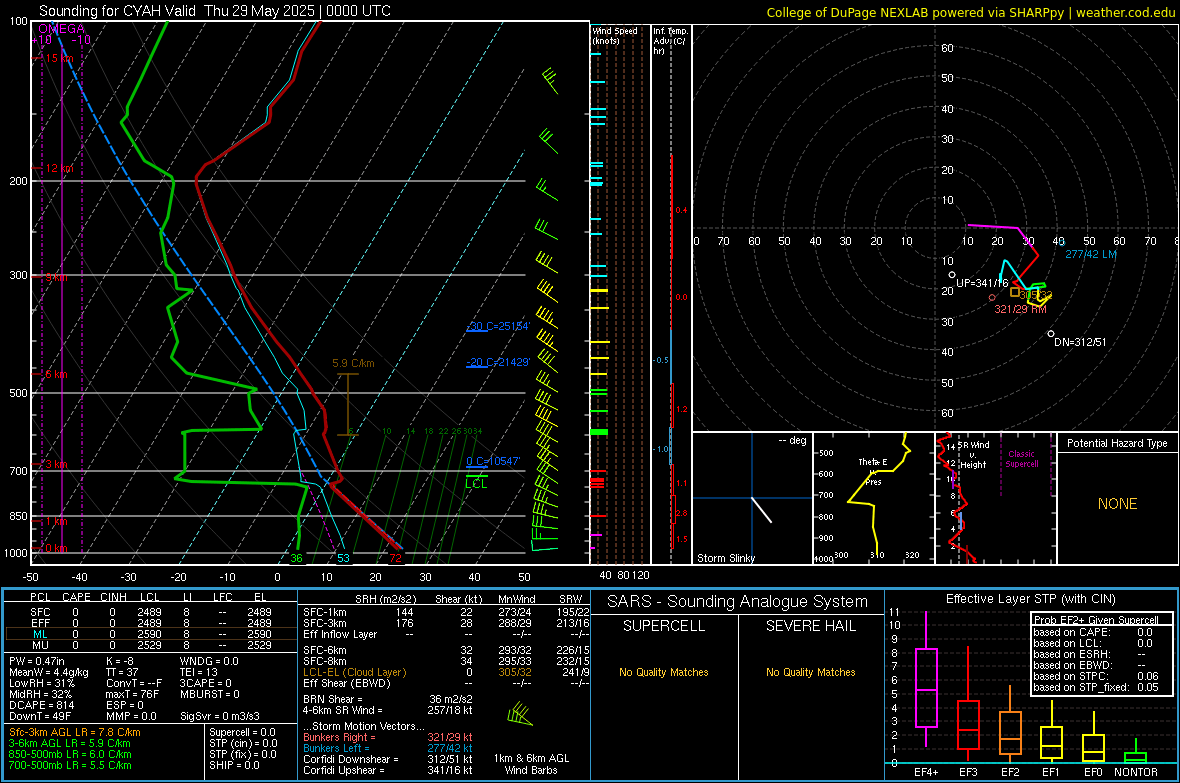Click the surface temperature value 72
This screenshot has width=1180, height=783.
[x=395, y=558]
